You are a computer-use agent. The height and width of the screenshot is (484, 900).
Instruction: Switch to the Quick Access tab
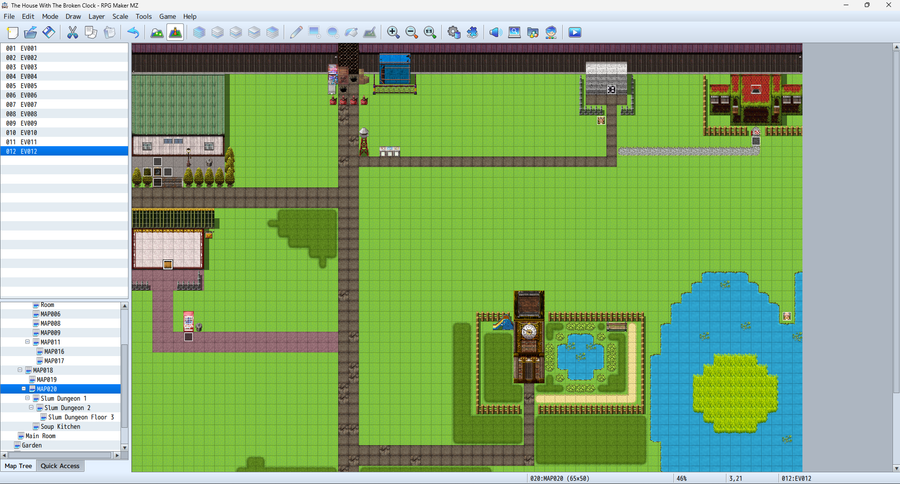(x=60, y=466)
